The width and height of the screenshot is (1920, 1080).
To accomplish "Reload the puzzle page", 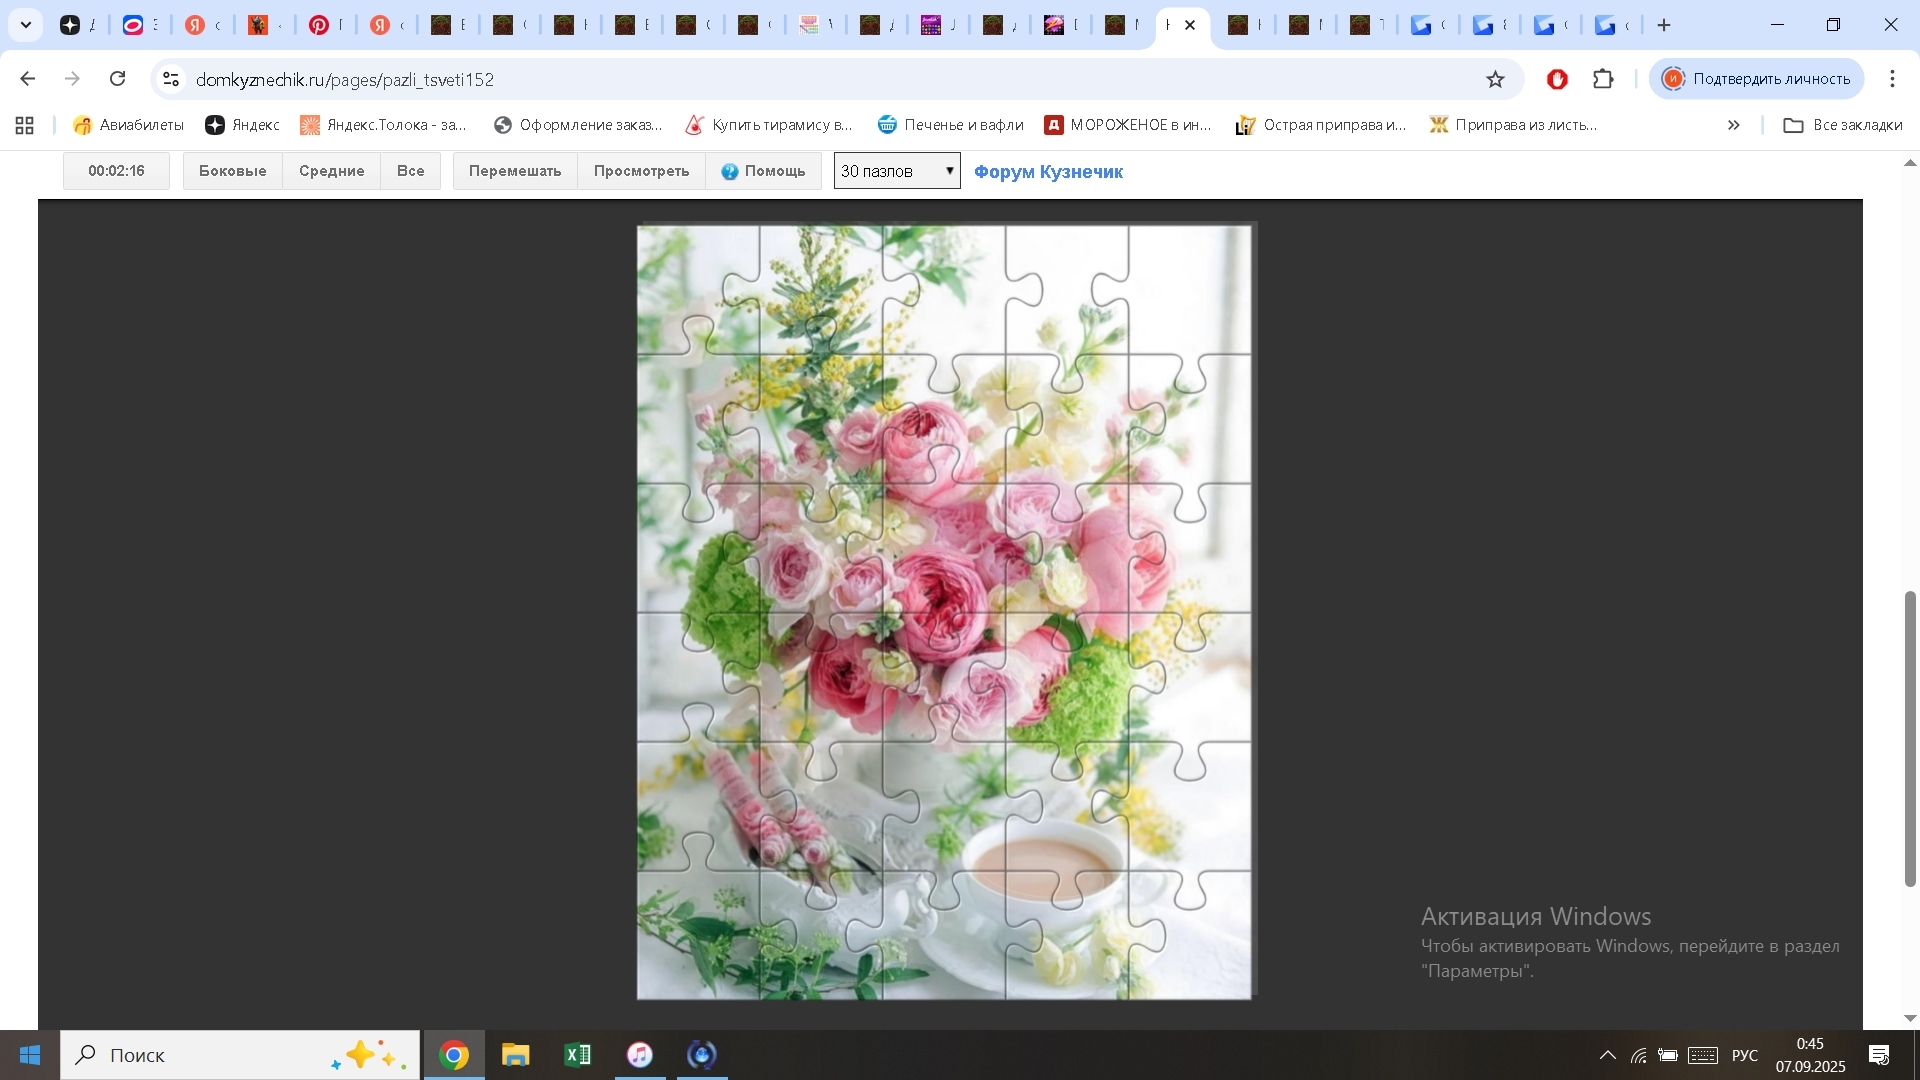I will point(117,79).
